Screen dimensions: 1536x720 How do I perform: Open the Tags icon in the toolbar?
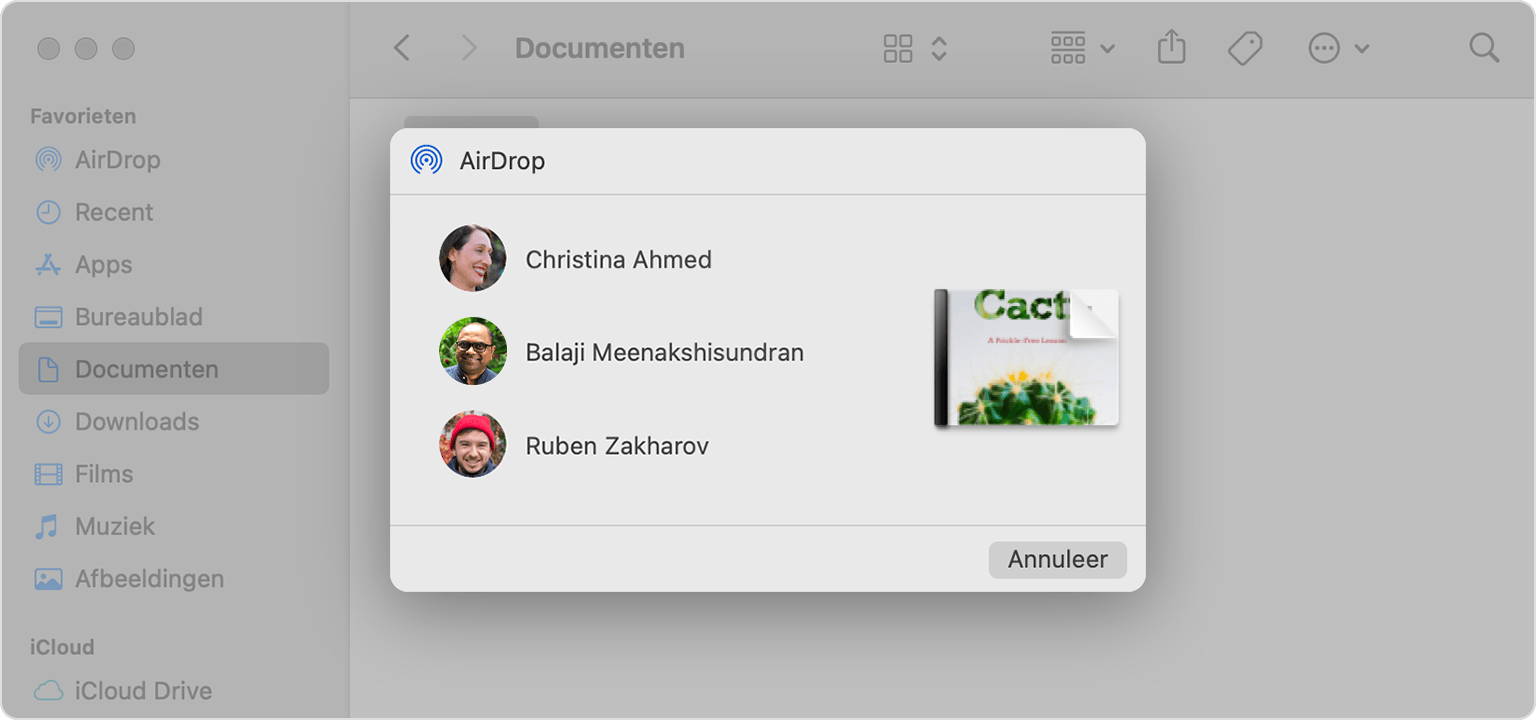point(1244,47)
